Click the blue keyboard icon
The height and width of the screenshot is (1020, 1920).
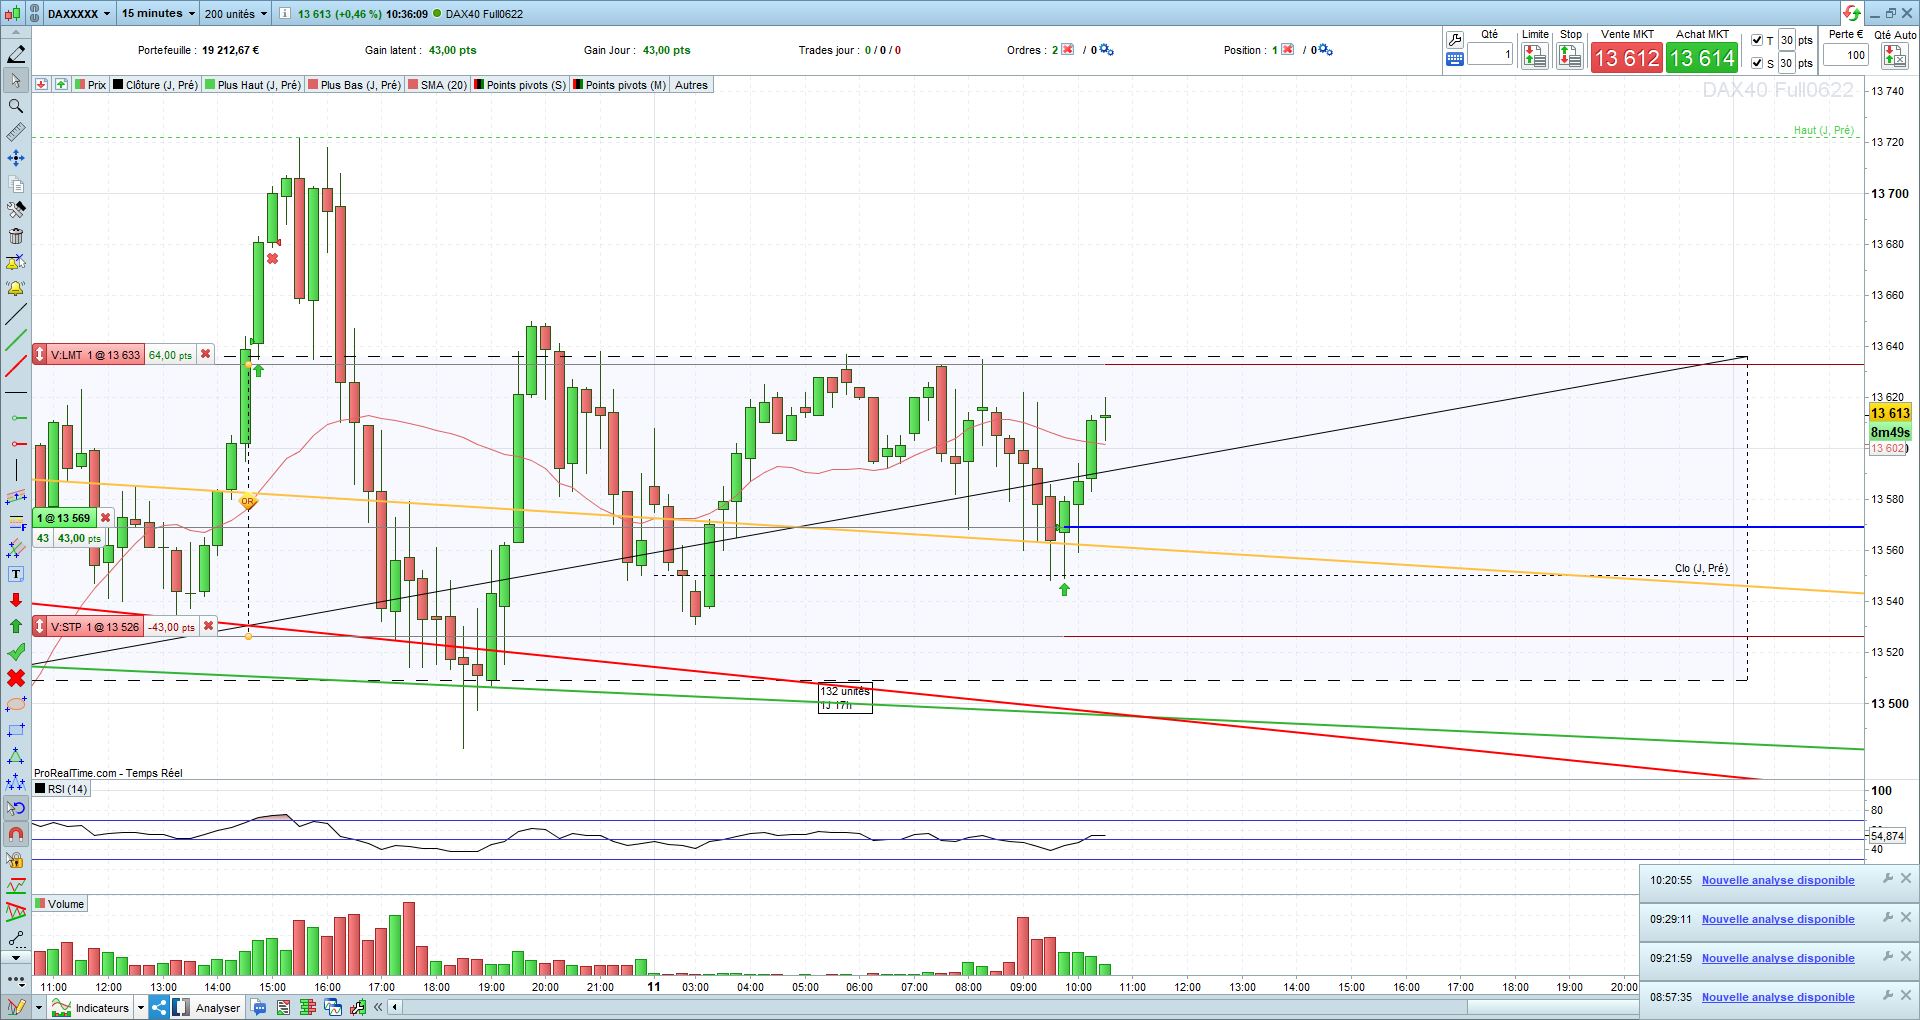pos(1455,59)
